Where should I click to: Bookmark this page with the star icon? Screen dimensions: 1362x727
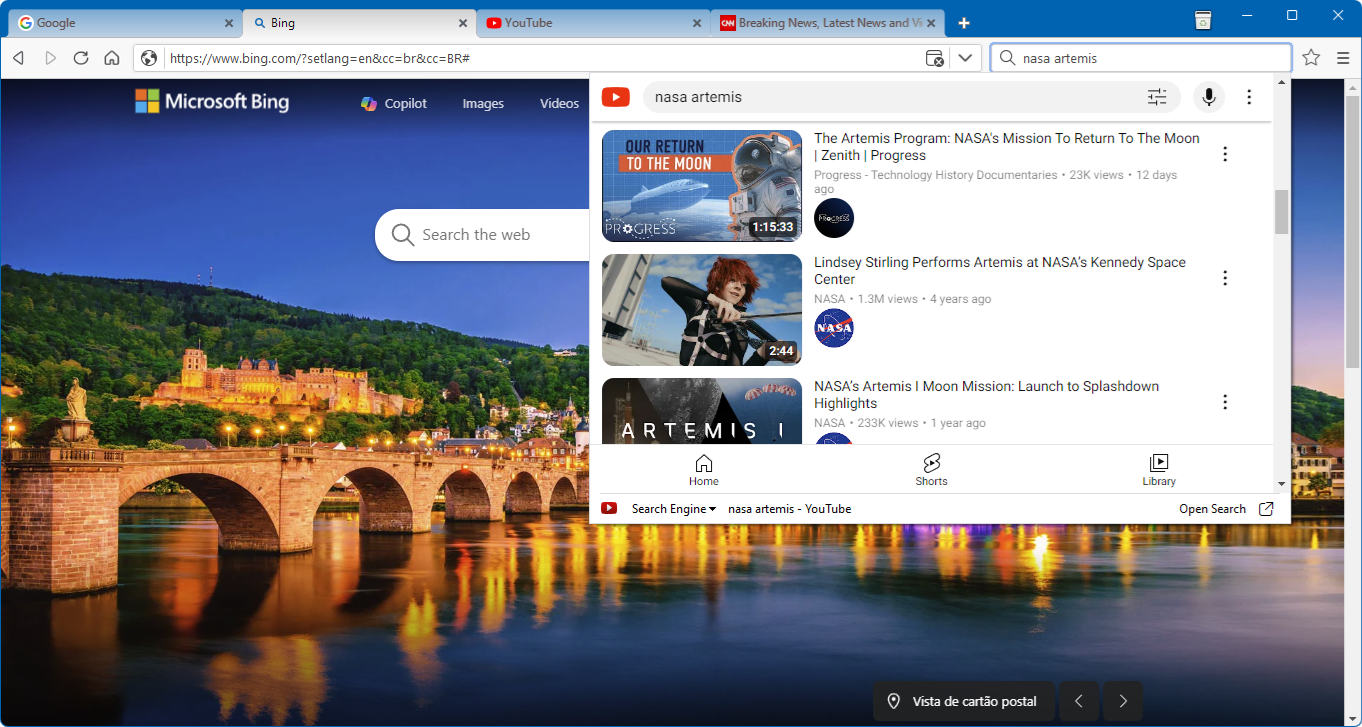(x=1311, y=58)
